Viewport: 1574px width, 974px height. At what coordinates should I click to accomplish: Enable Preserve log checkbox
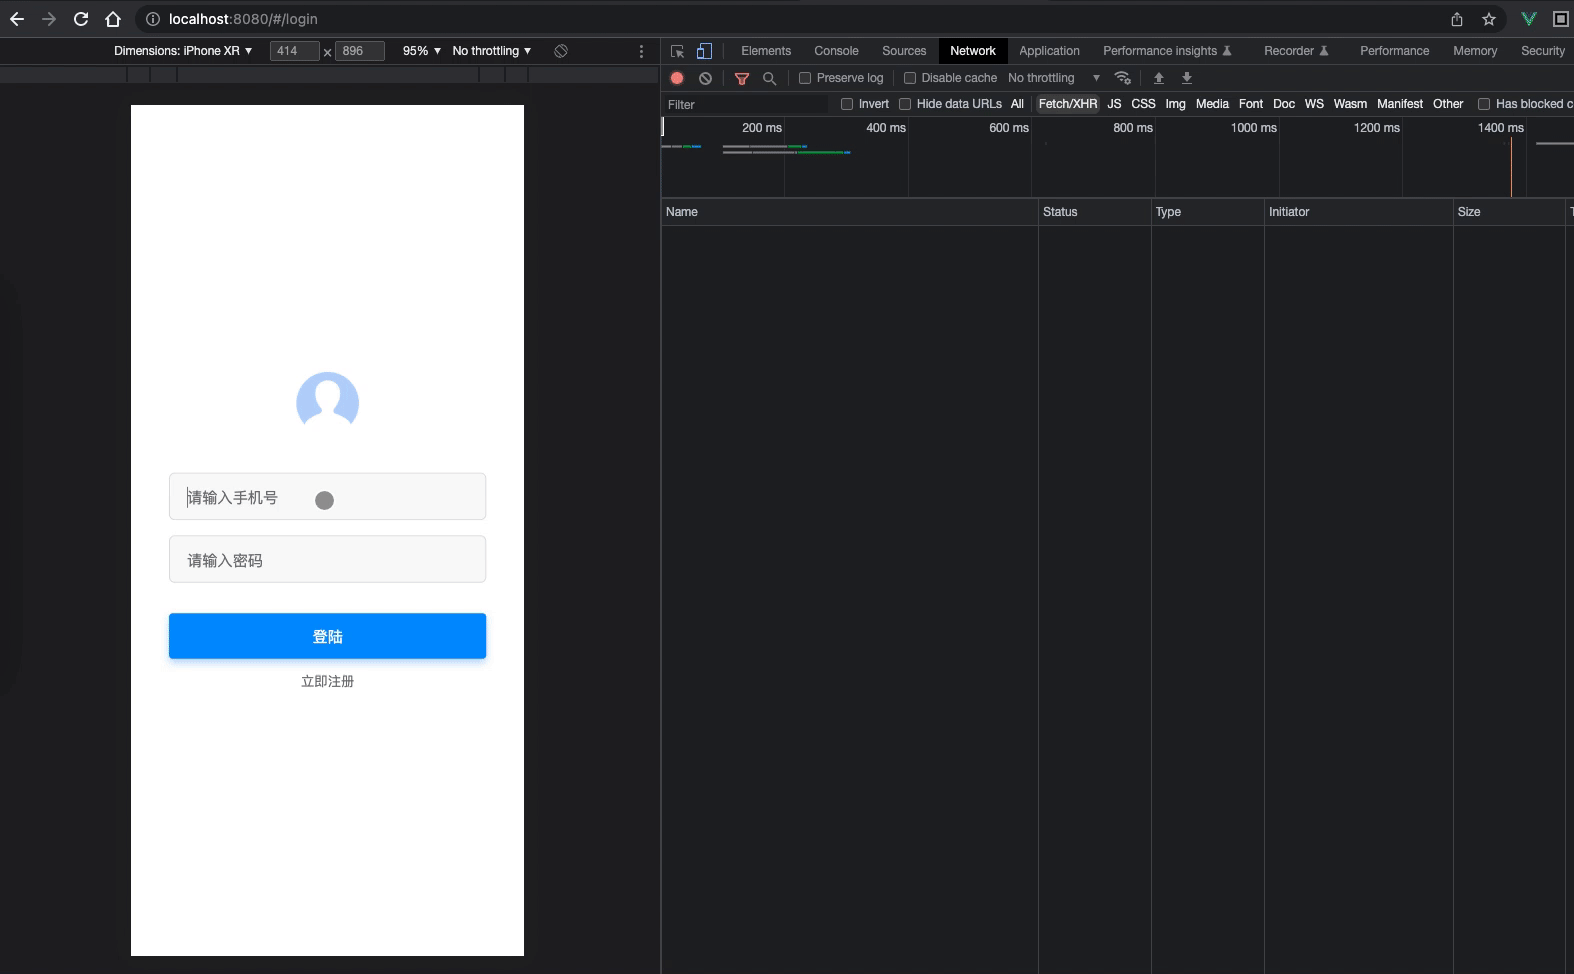click(805, 78)
